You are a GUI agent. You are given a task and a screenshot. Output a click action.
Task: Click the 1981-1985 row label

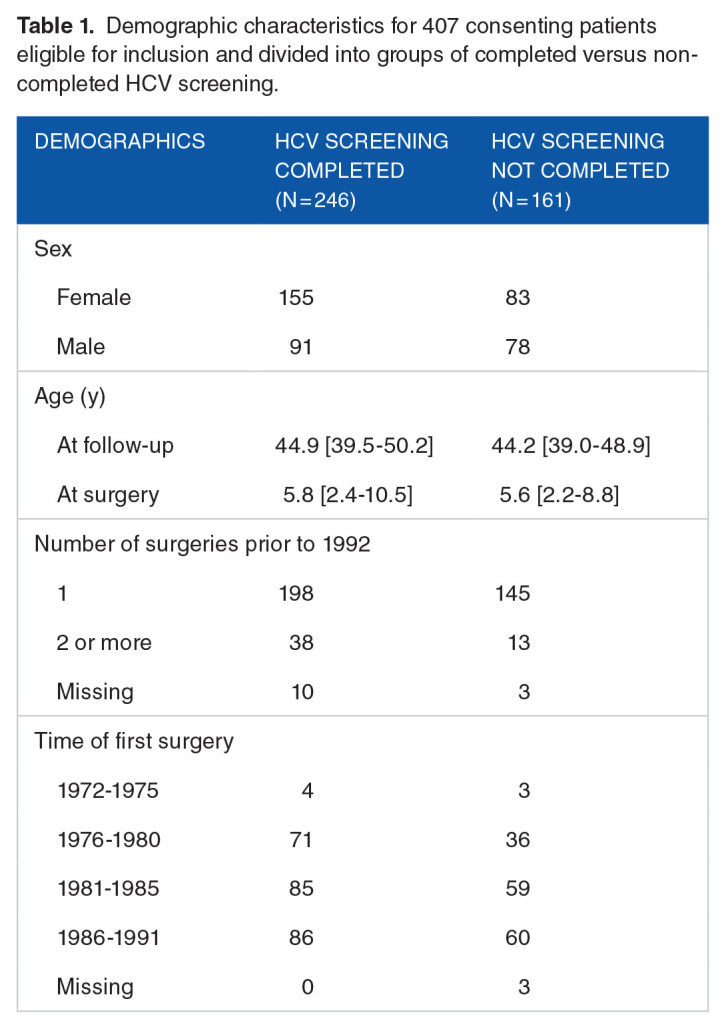tap(108, 889)
